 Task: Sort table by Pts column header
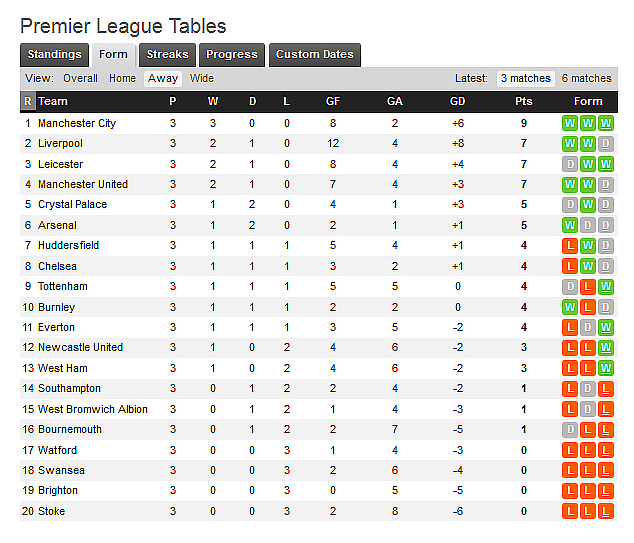tap(523, 101)
